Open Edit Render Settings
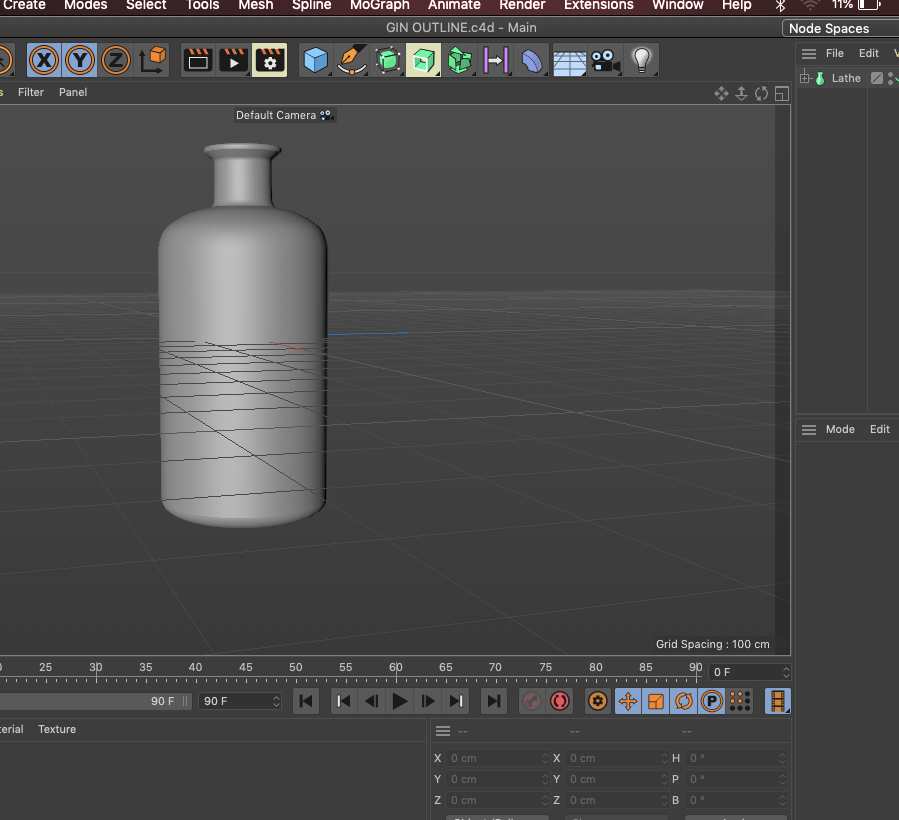Screen dimensions: 899x820 (x=270, y=61)
